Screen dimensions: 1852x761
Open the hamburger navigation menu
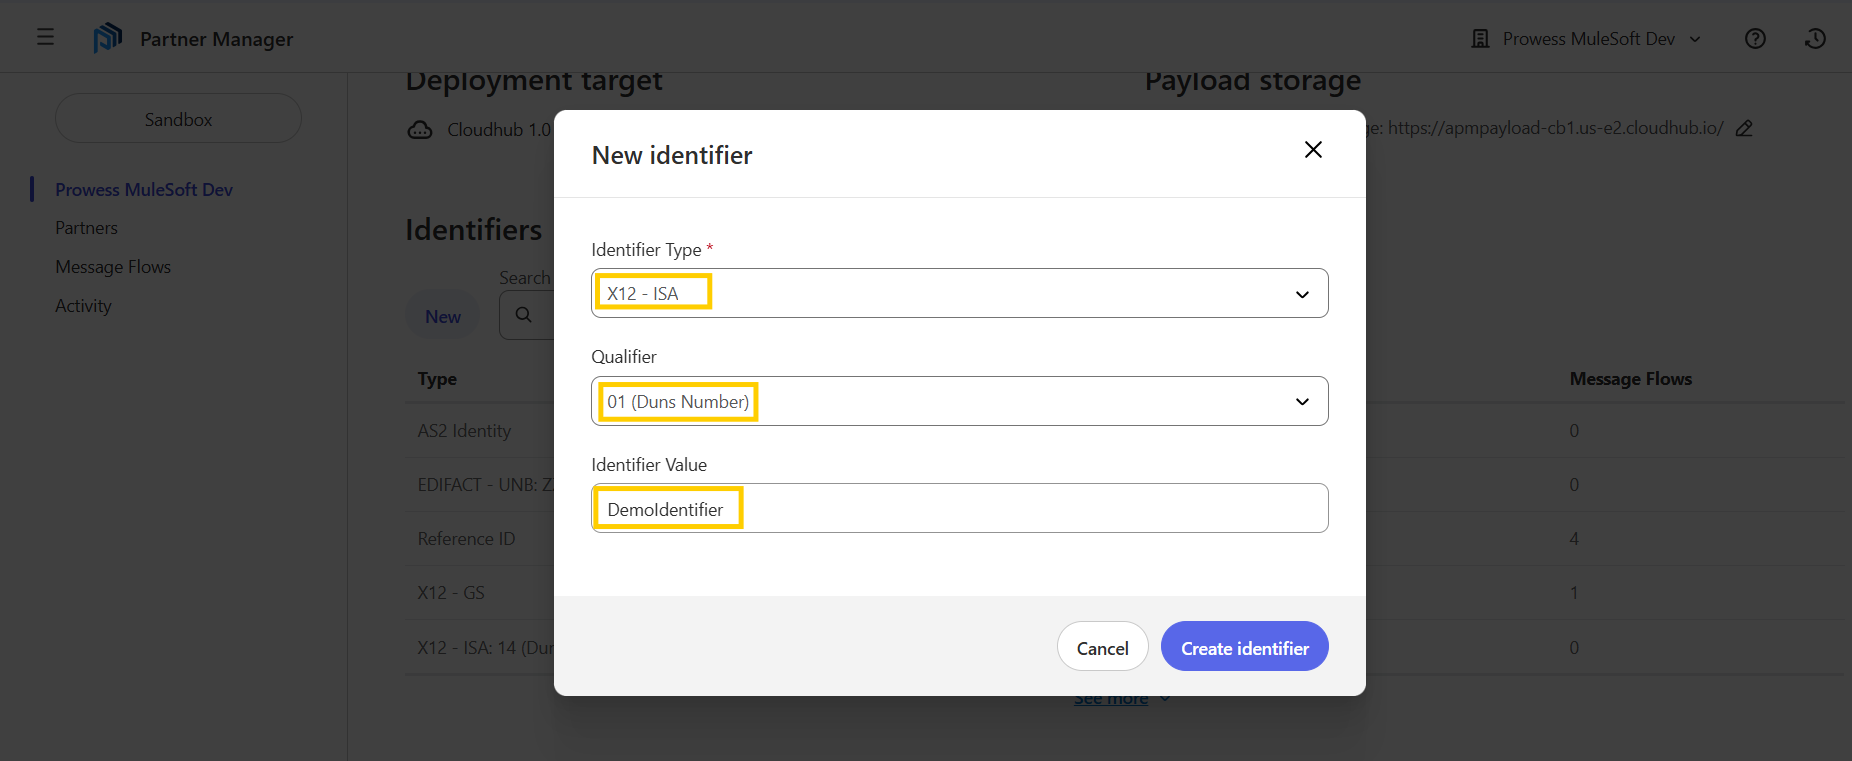[45, 38]
